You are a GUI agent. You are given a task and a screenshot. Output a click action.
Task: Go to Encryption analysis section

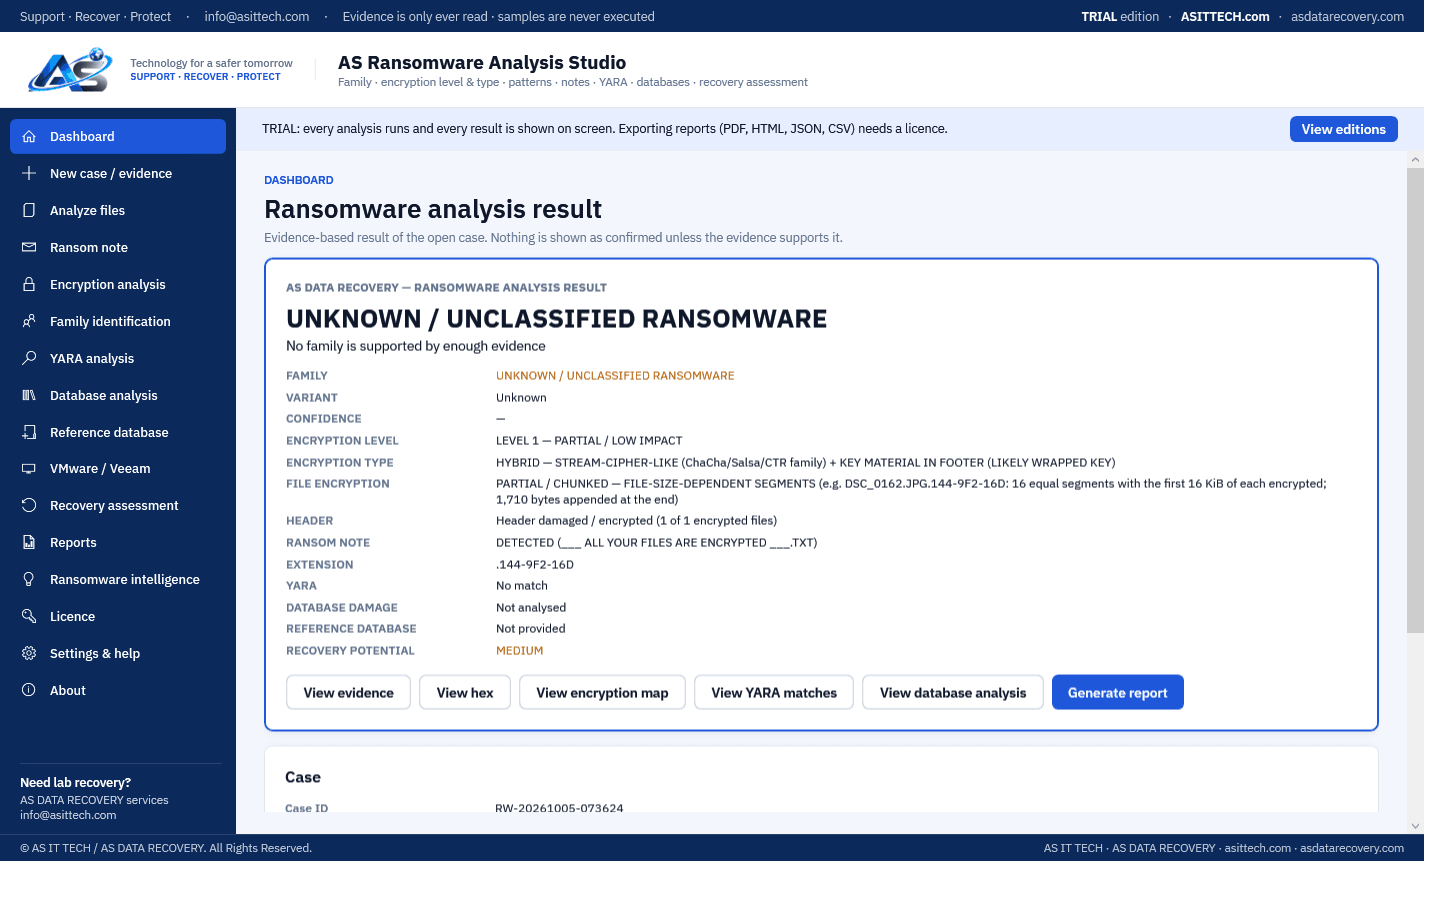(118, 285)
